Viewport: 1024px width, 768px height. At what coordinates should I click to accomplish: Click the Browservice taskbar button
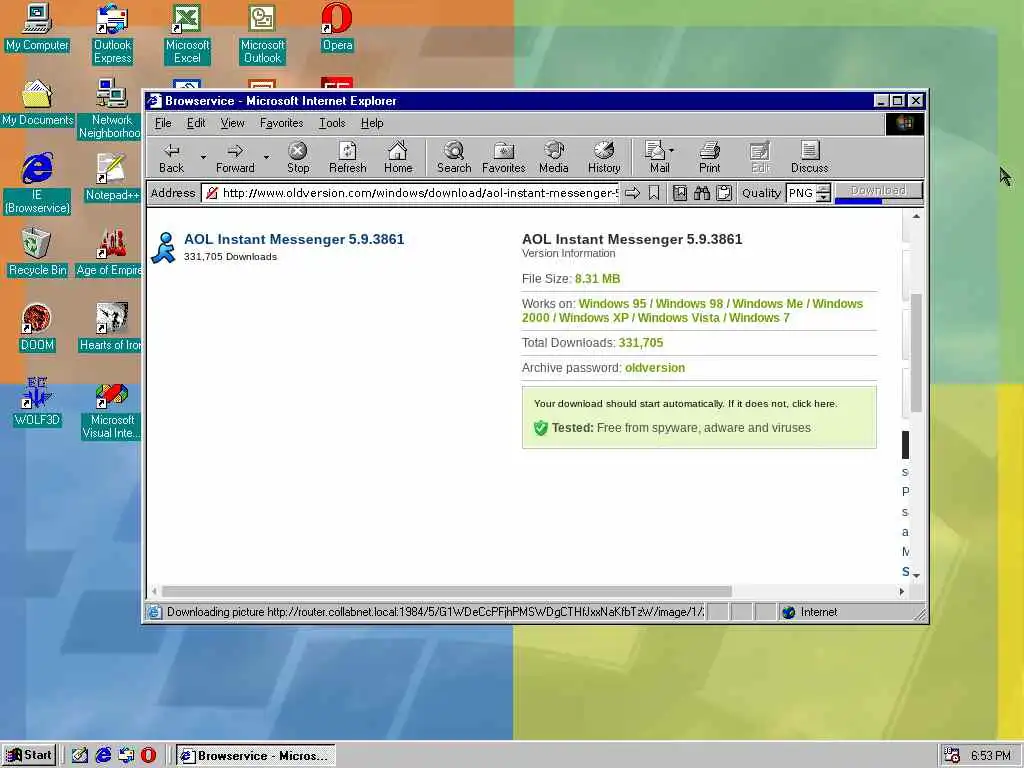tap(255, 756)
